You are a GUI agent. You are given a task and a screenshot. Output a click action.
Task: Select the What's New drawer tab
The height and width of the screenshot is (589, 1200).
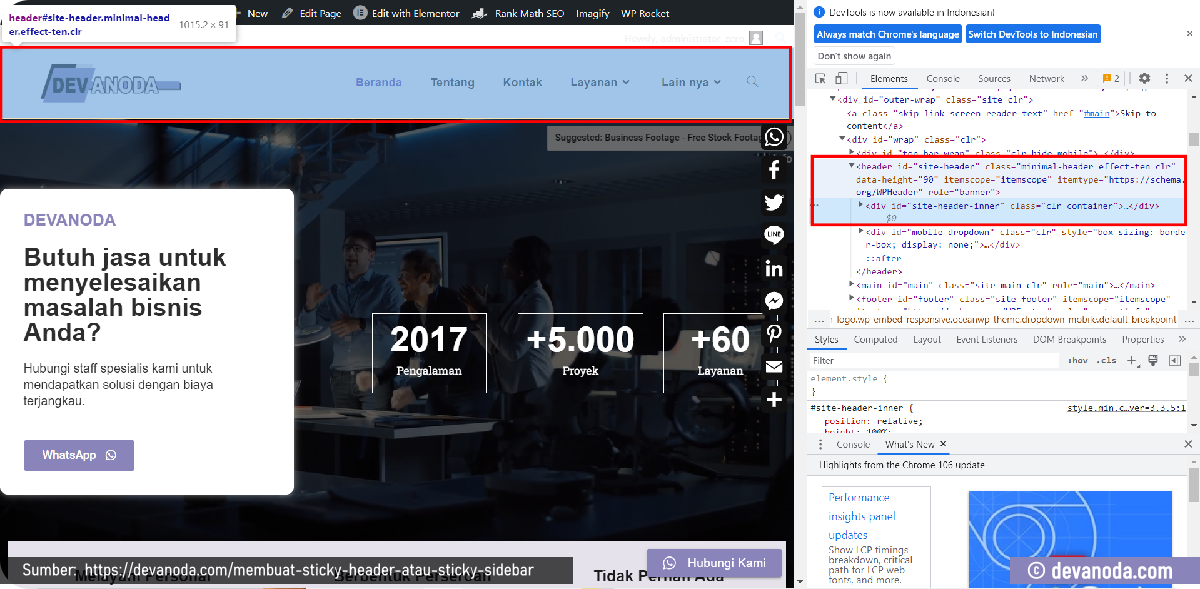coord(909,444)
